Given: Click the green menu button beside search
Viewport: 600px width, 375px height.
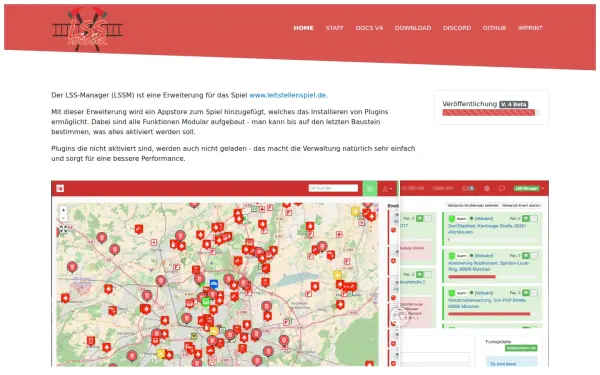Looking at the screenshot, I should point(370,188).
